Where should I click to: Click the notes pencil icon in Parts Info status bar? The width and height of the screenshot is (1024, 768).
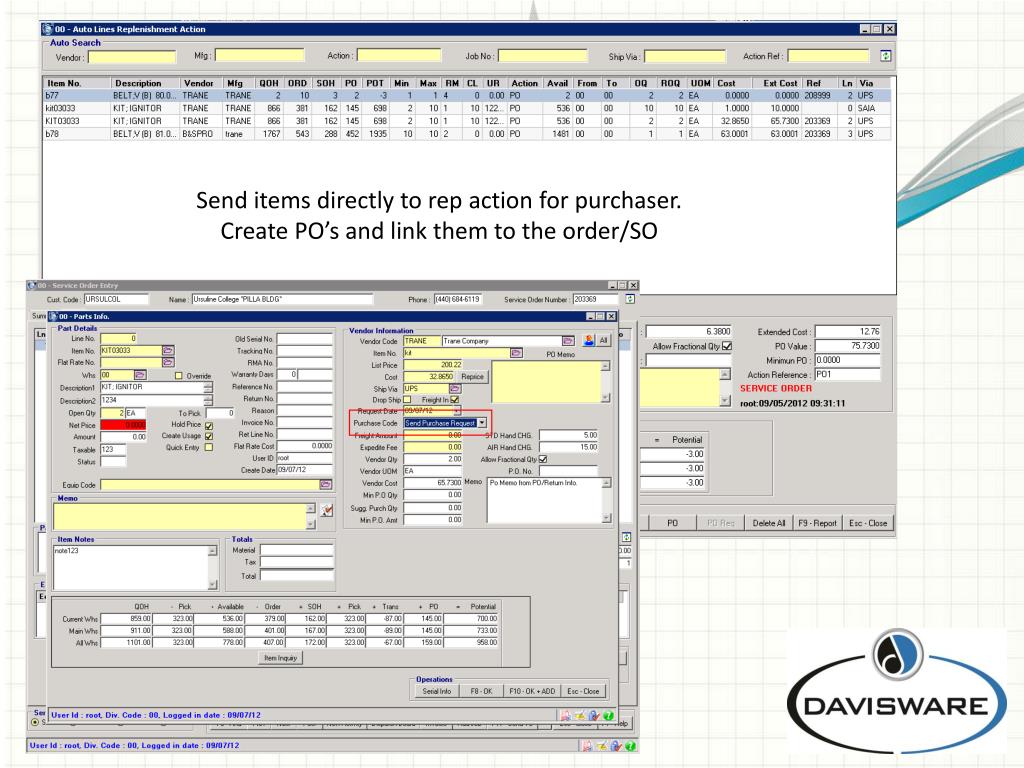579,716
